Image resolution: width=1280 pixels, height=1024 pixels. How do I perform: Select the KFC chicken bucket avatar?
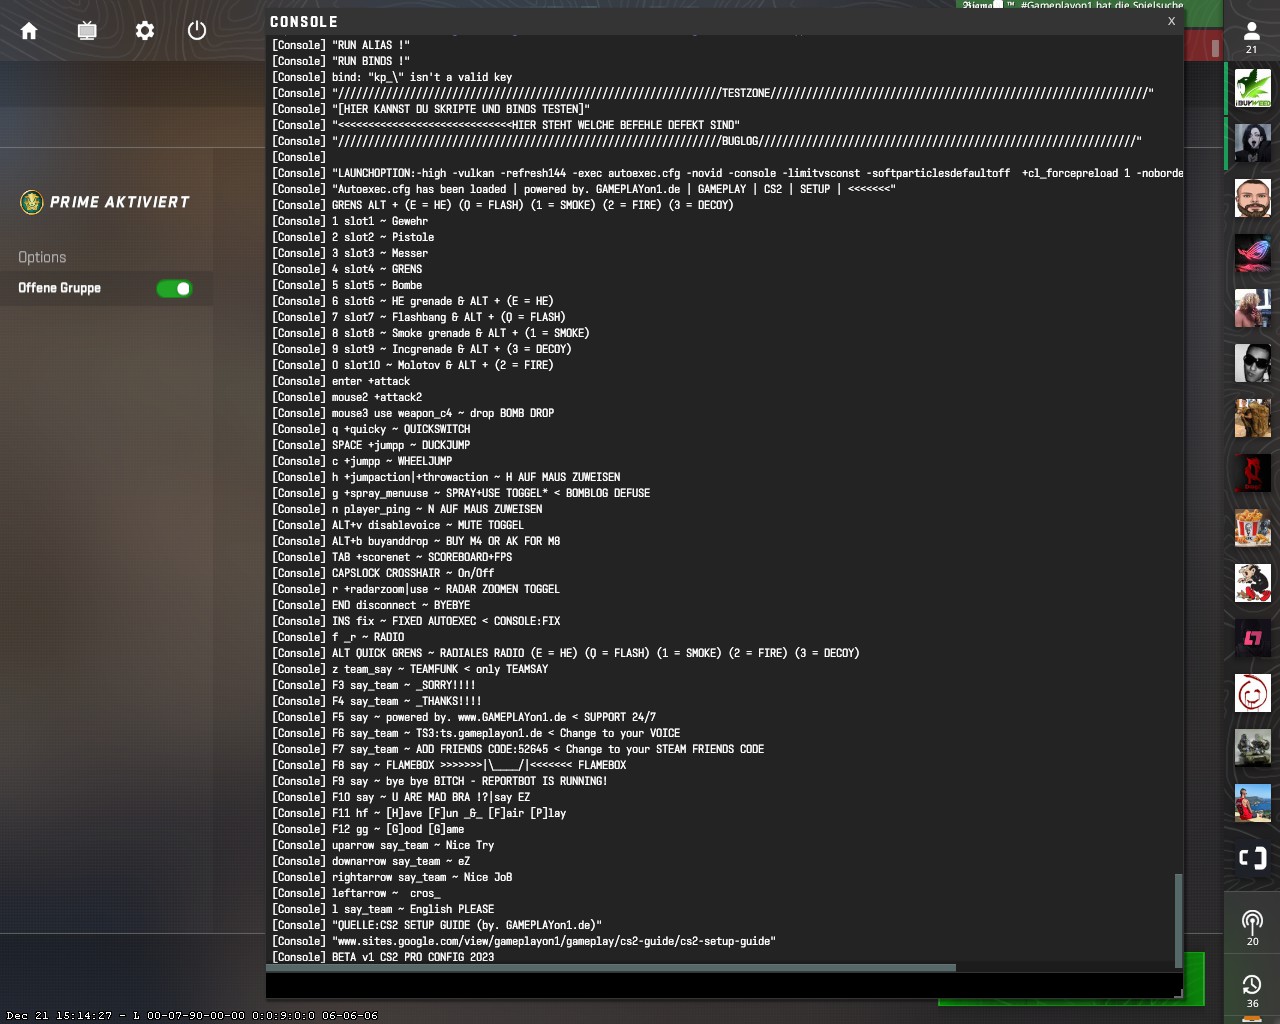pos(1253,528)
